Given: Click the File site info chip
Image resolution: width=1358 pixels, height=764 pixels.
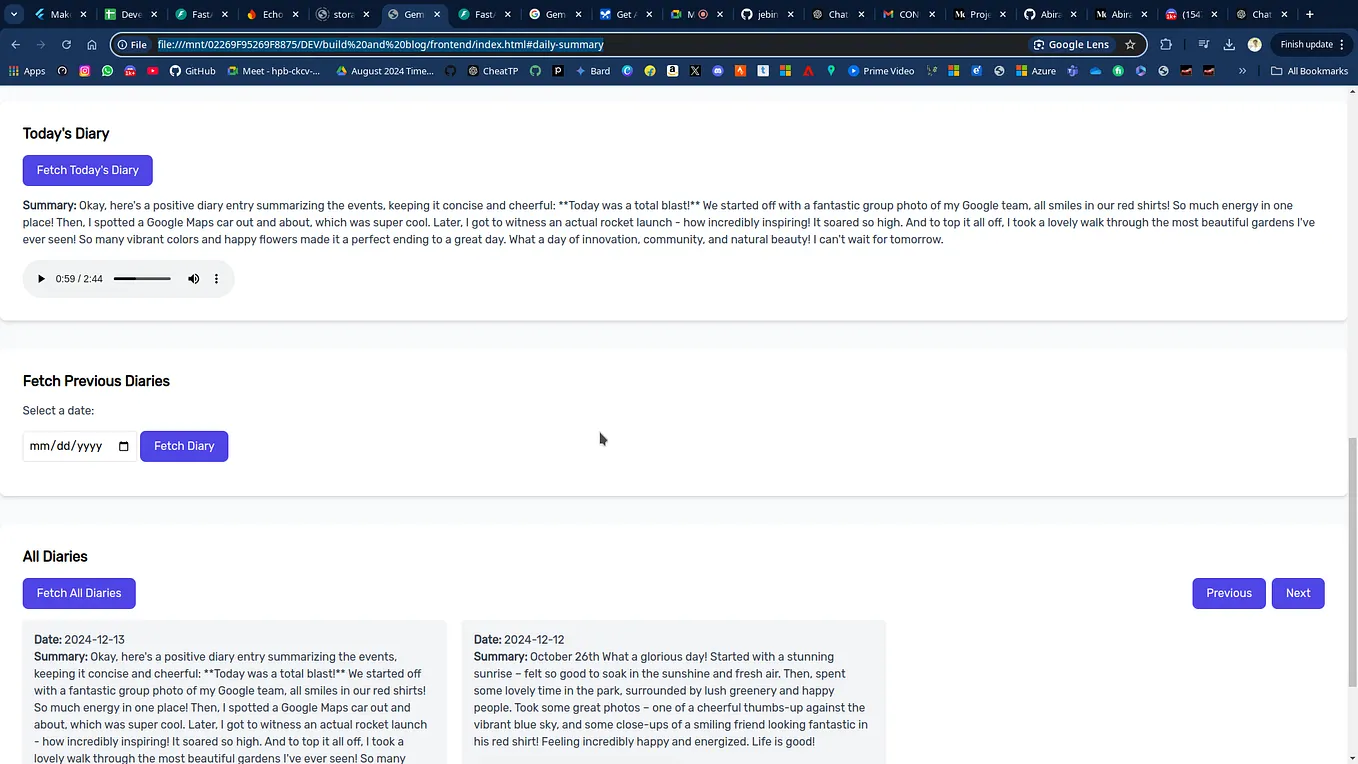Looking at the screenshot, I should pos(132,45).
